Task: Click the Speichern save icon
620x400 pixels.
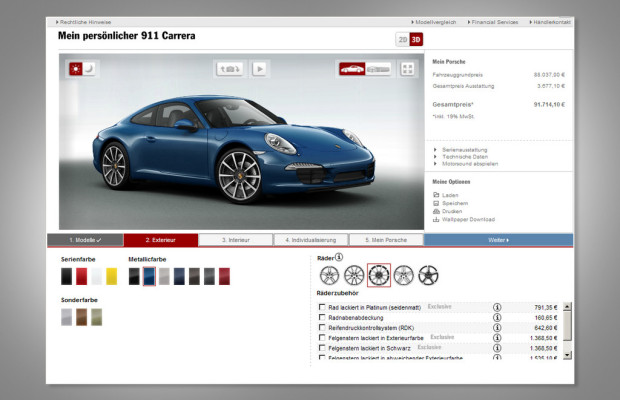Action: [436, 203]
